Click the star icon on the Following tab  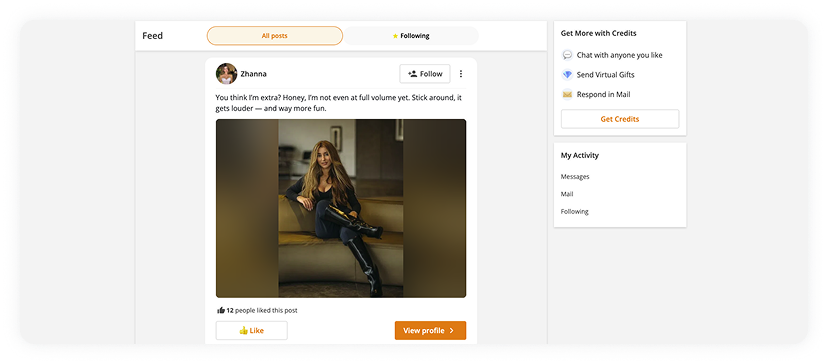[395, 36]
